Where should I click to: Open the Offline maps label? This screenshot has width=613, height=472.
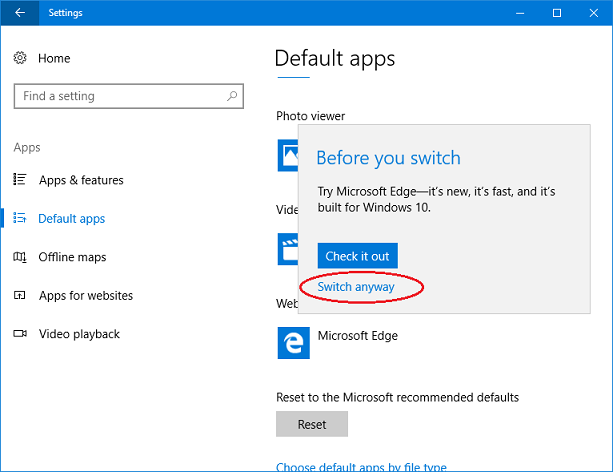point(72,257)
